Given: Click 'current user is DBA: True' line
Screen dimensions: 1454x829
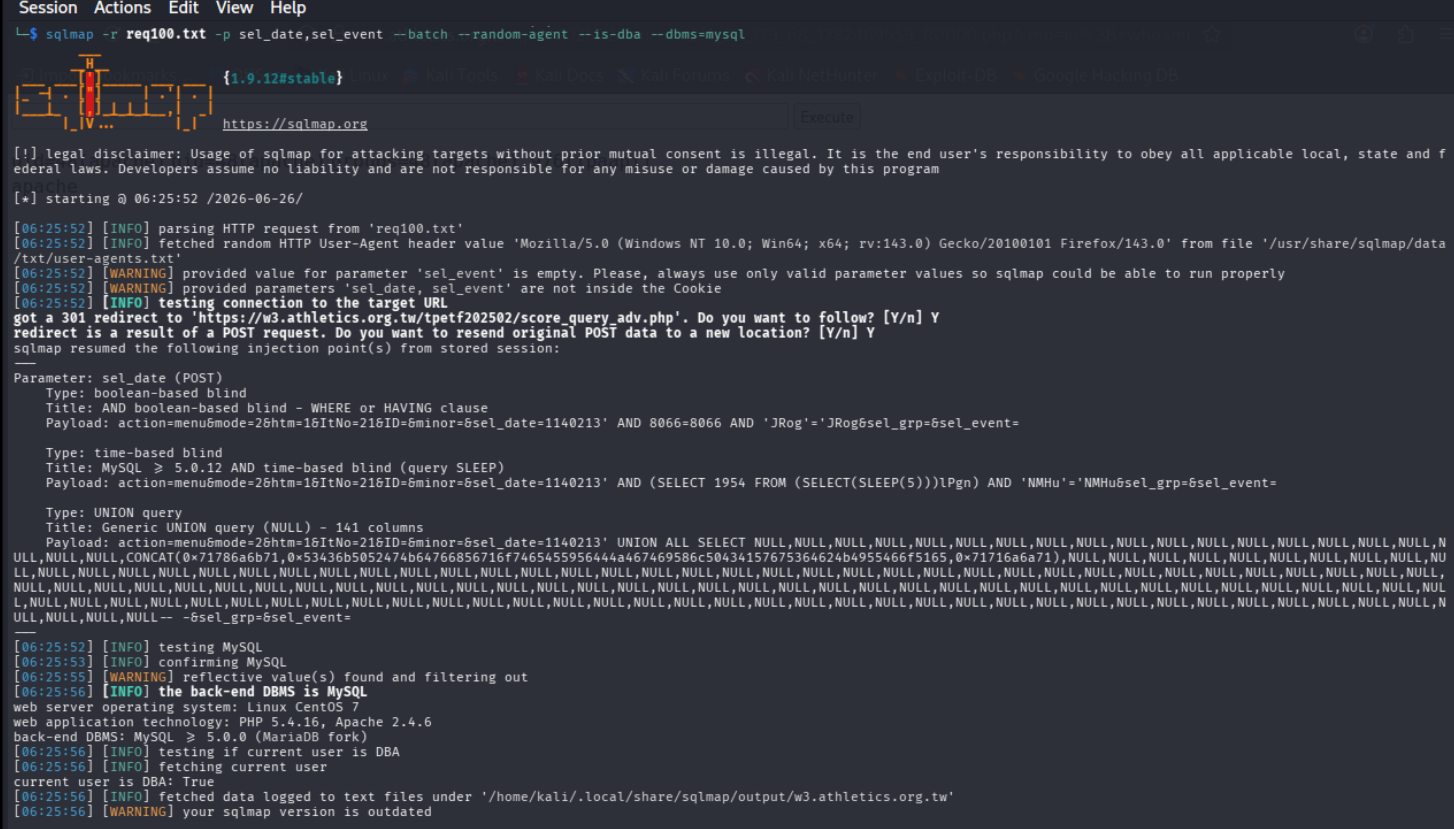Looking at the screenshot, I should [114, 782].
